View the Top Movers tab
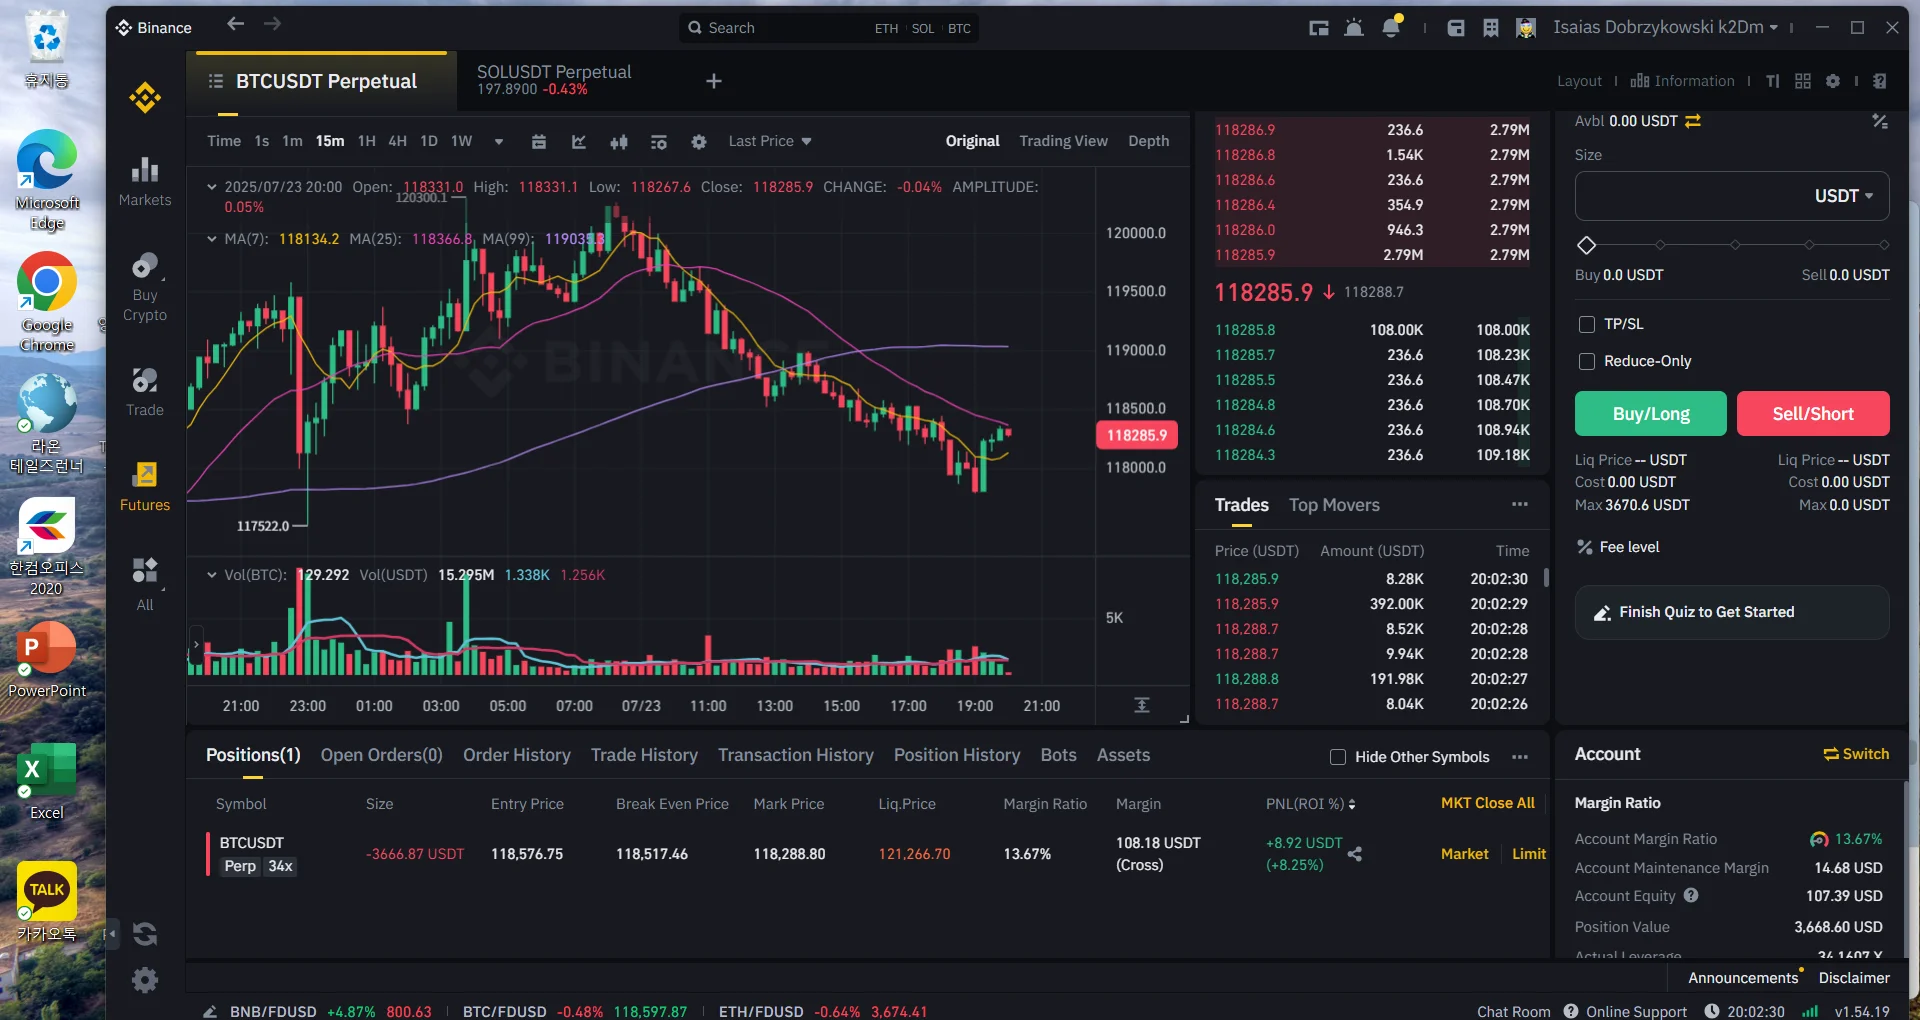The height and width of the screenshot is (1020, 1920). click(x=1334, y=505)
